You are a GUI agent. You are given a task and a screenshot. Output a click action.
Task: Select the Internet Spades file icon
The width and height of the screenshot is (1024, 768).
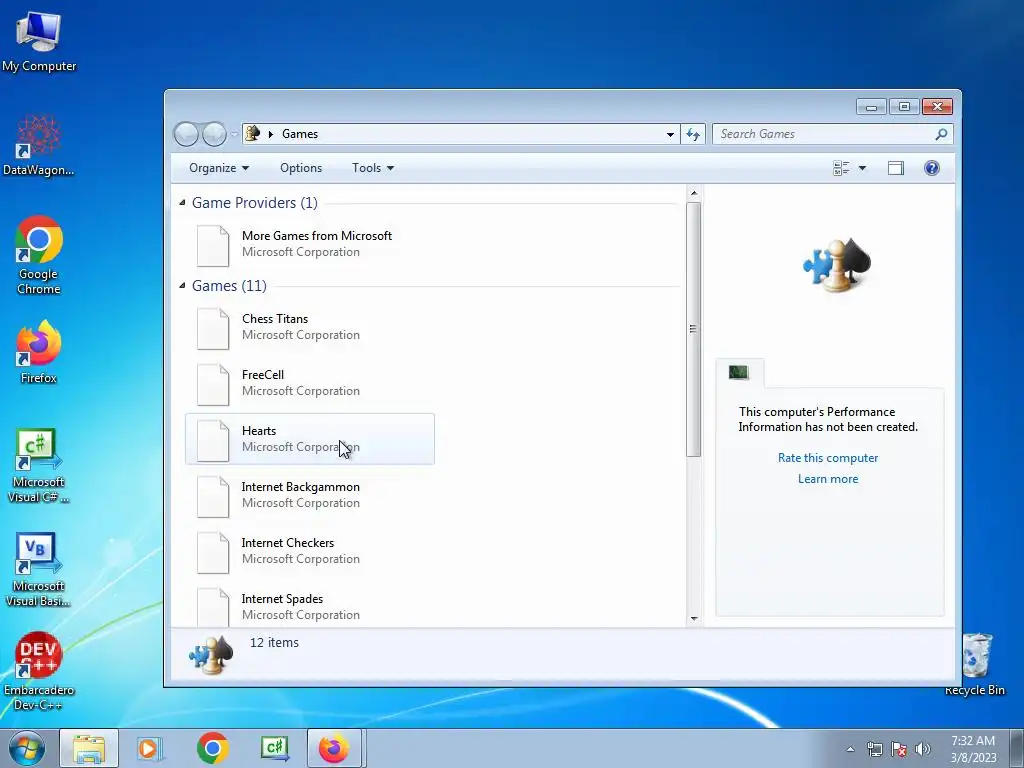pos(213,607)
